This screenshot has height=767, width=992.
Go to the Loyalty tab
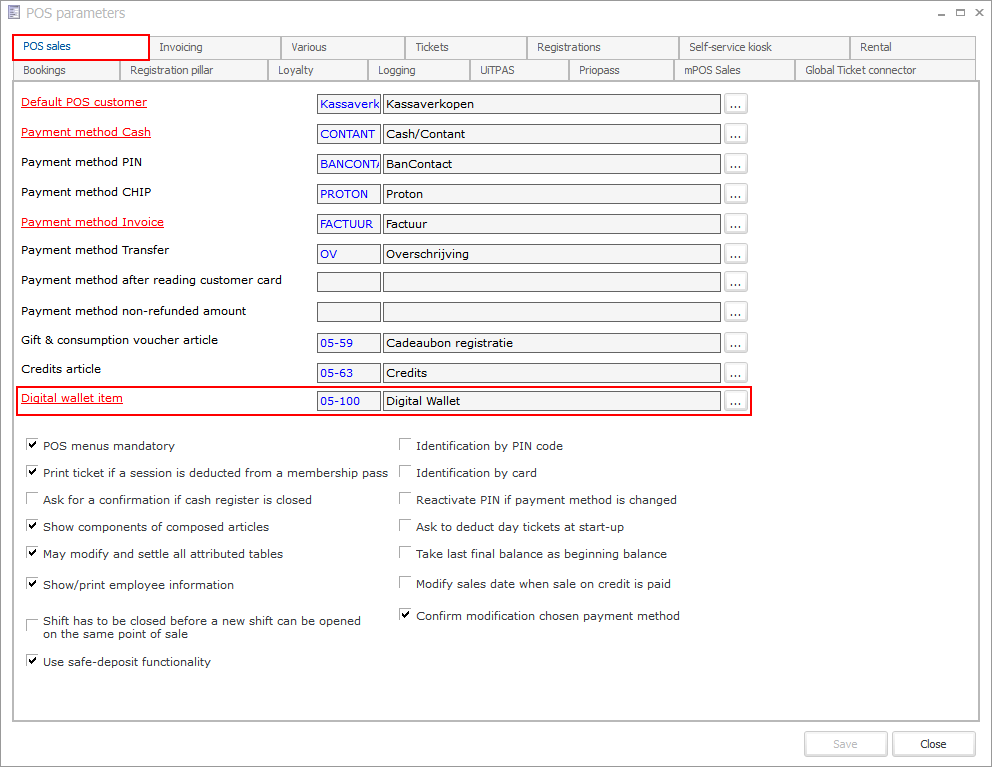point(296,70)
